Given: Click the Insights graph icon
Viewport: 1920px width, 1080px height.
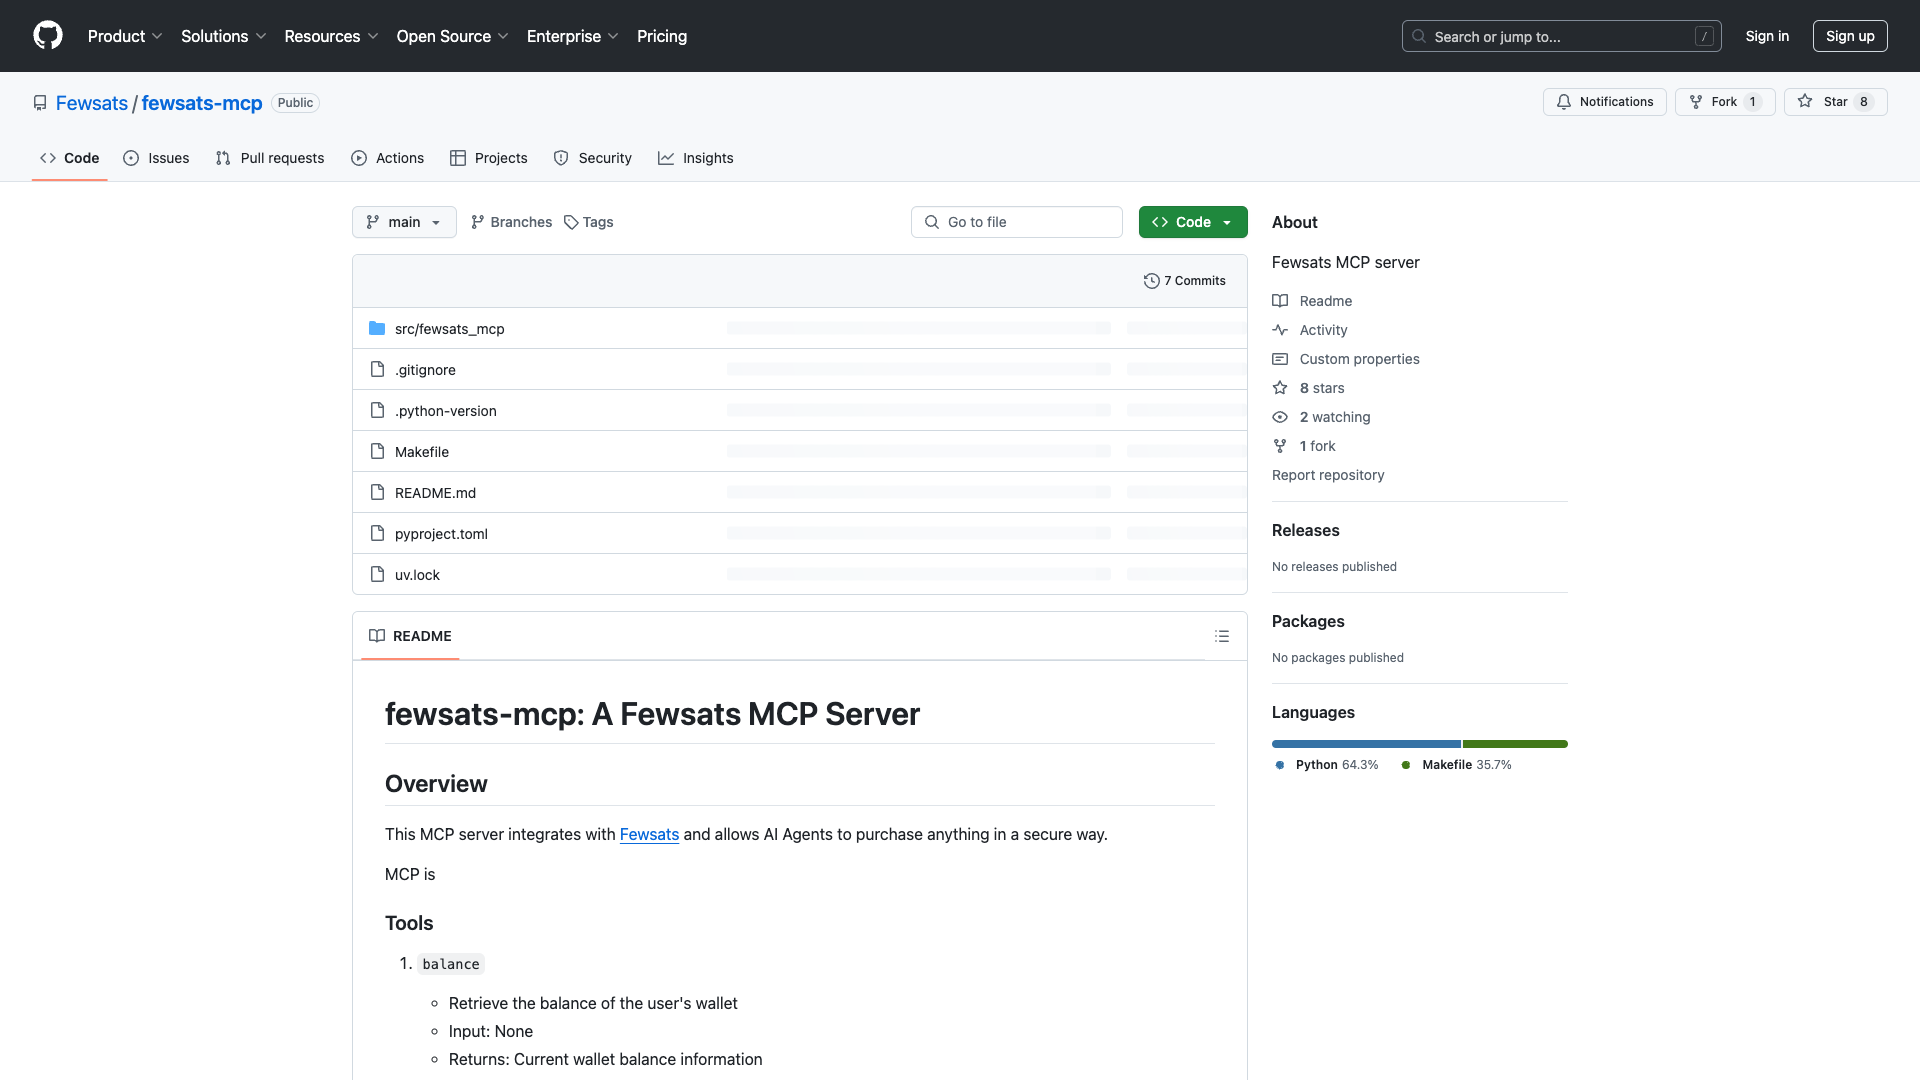Looking at the screenshot, I should [x=666, y=158].
